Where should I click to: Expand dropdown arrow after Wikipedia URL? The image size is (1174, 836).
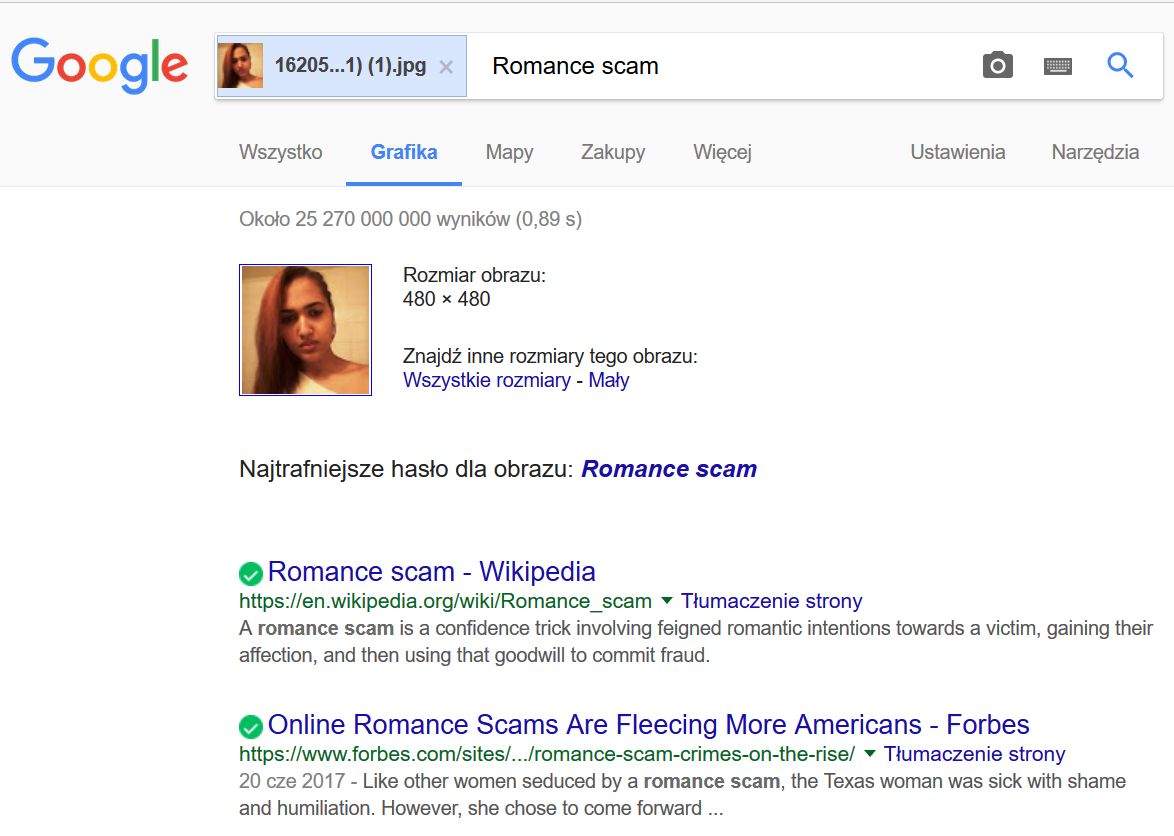666,601
